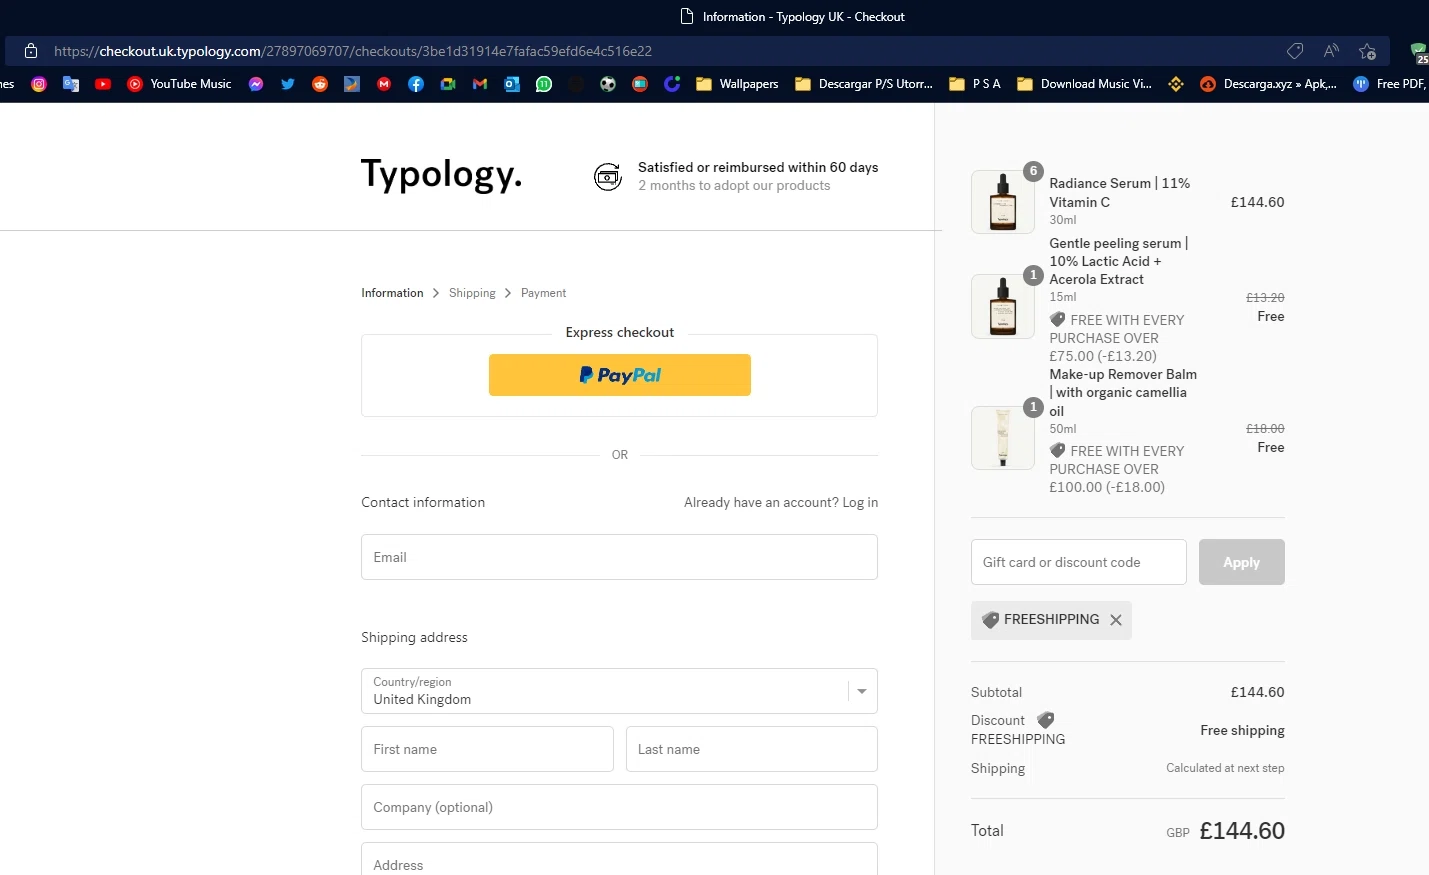
Task: Open the YouTube Music bookmark
Action: pos(179,84)
